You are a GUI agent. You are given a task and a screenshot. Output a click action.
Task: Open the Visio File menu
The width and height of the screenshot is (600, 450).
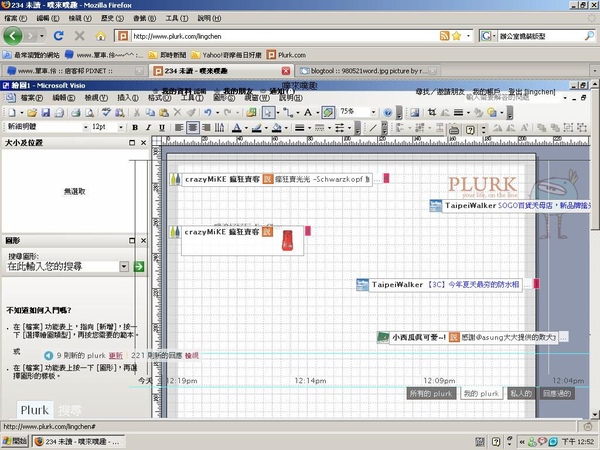click(x=31, y=98)
